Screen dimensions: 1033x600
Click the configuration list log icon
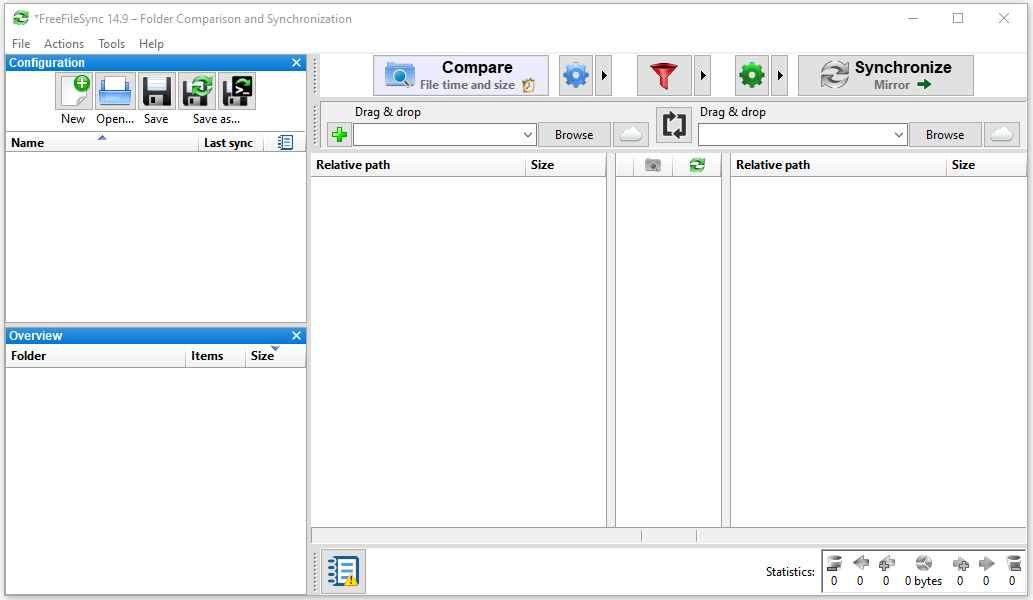285,142
